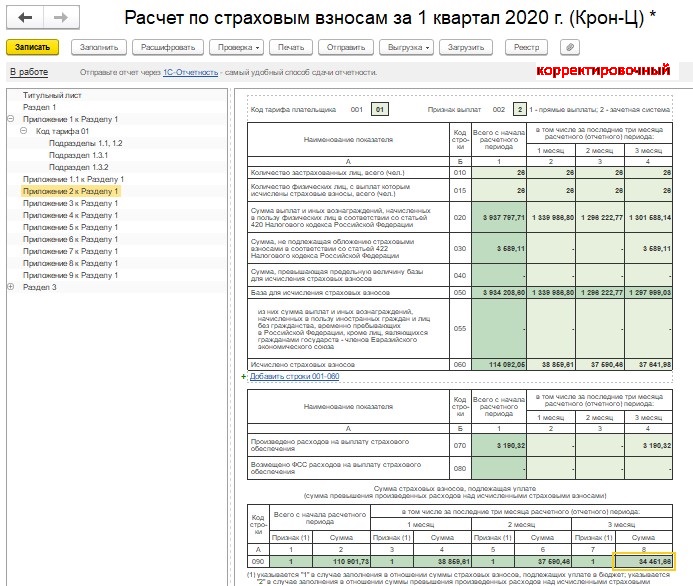This screenshot has height=586, width=693.
Task: Open Приложение 5 к Разделу 1
Action: 70,227
